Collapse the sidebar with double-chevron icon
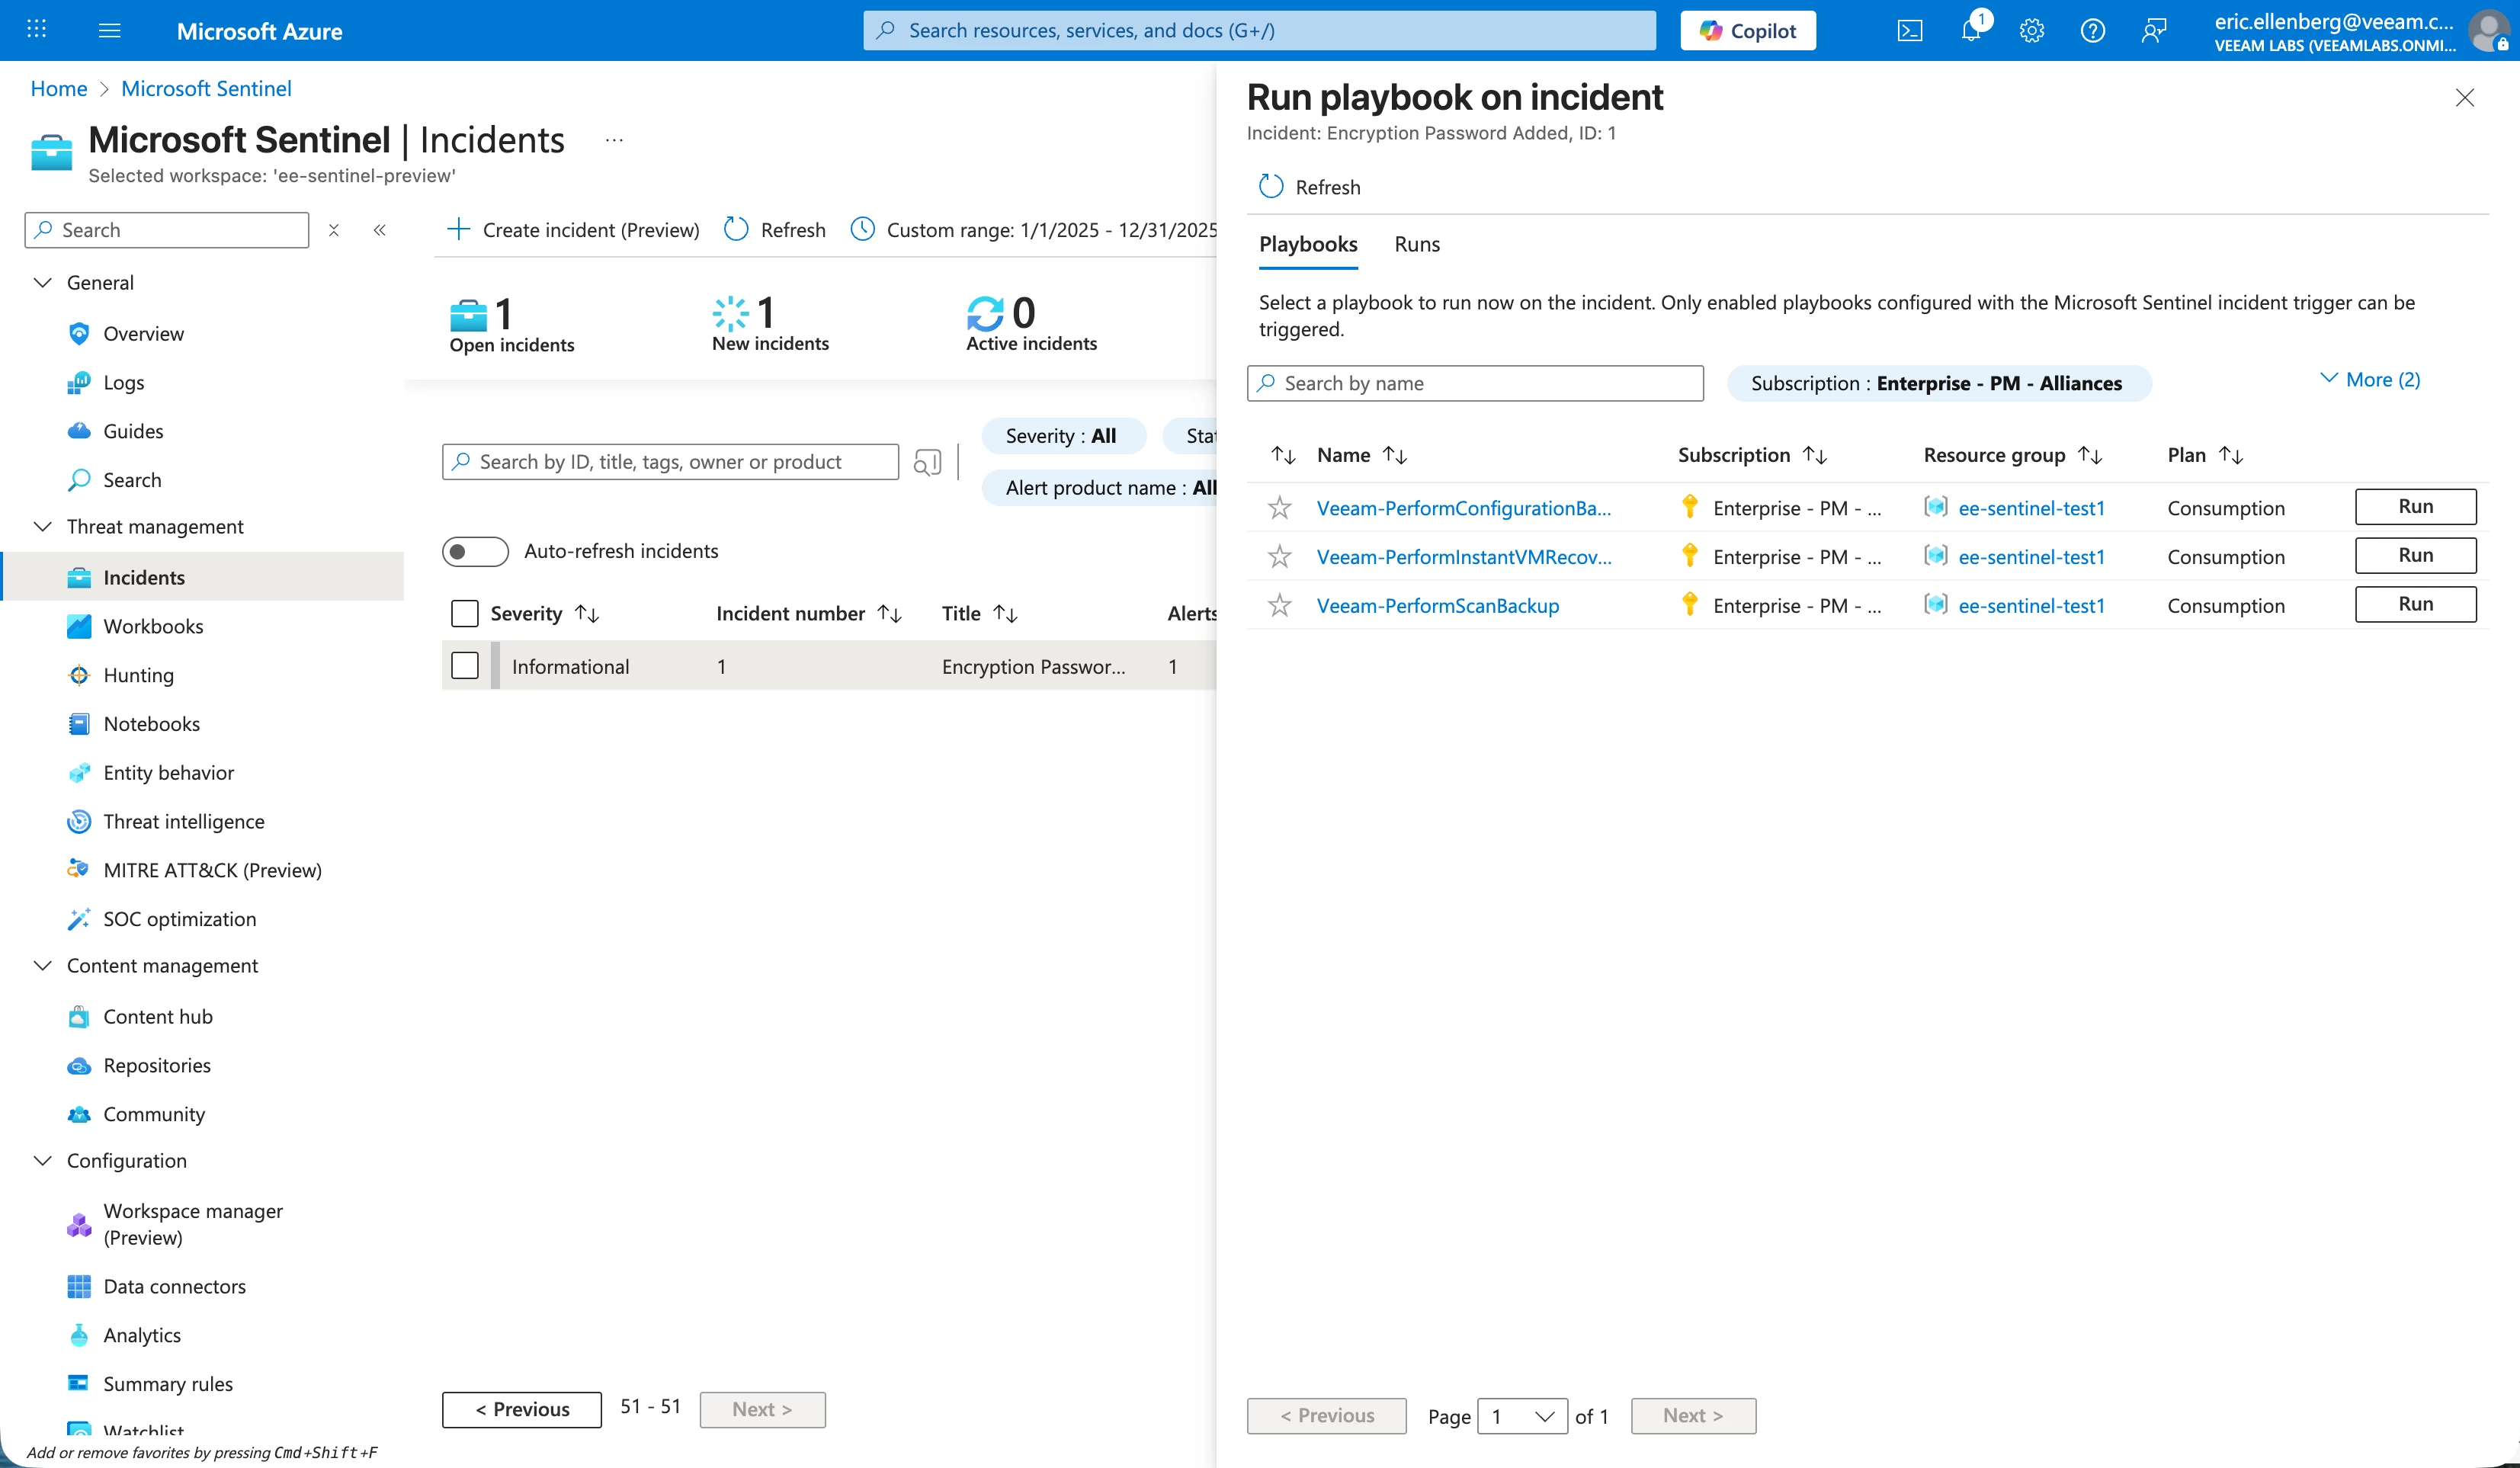Screen dimensions: 2520x1468 (380, 230)
